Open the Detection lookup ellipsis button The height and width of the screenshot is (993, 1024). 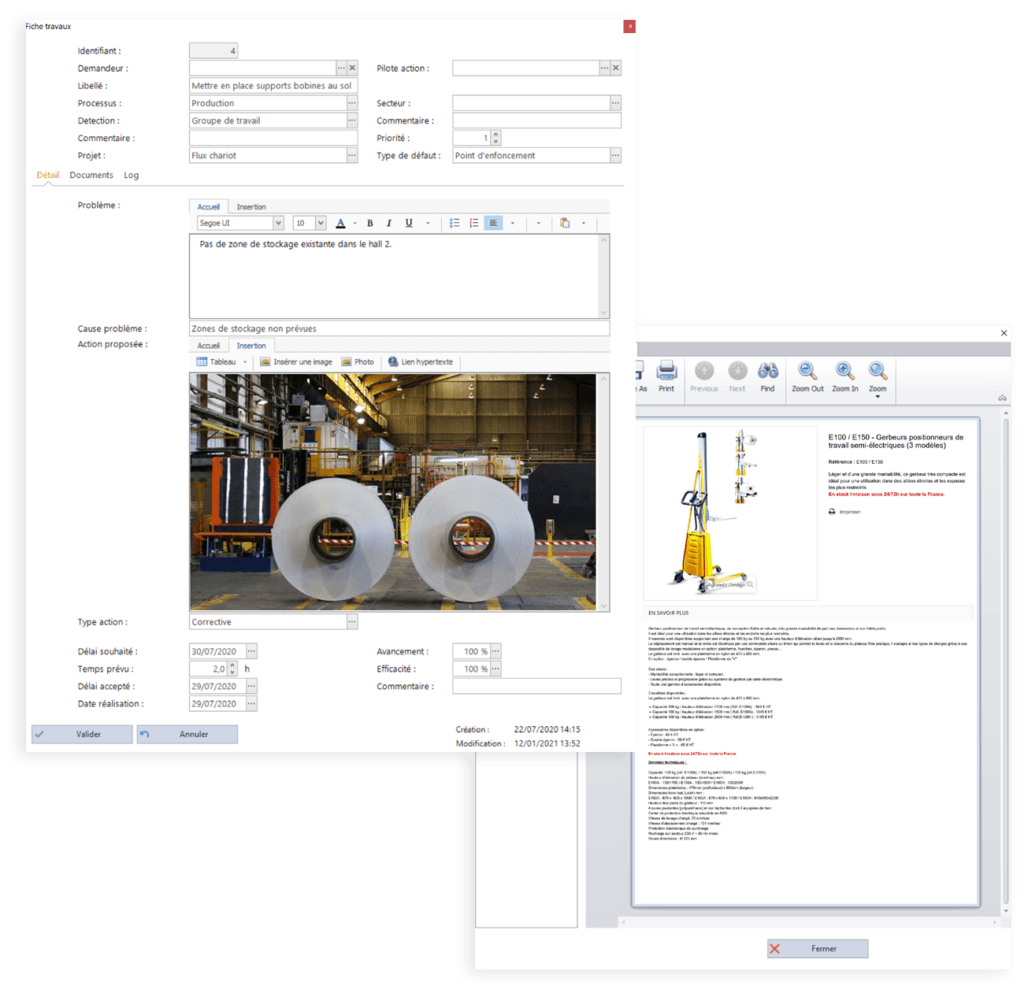pos(352,121)
